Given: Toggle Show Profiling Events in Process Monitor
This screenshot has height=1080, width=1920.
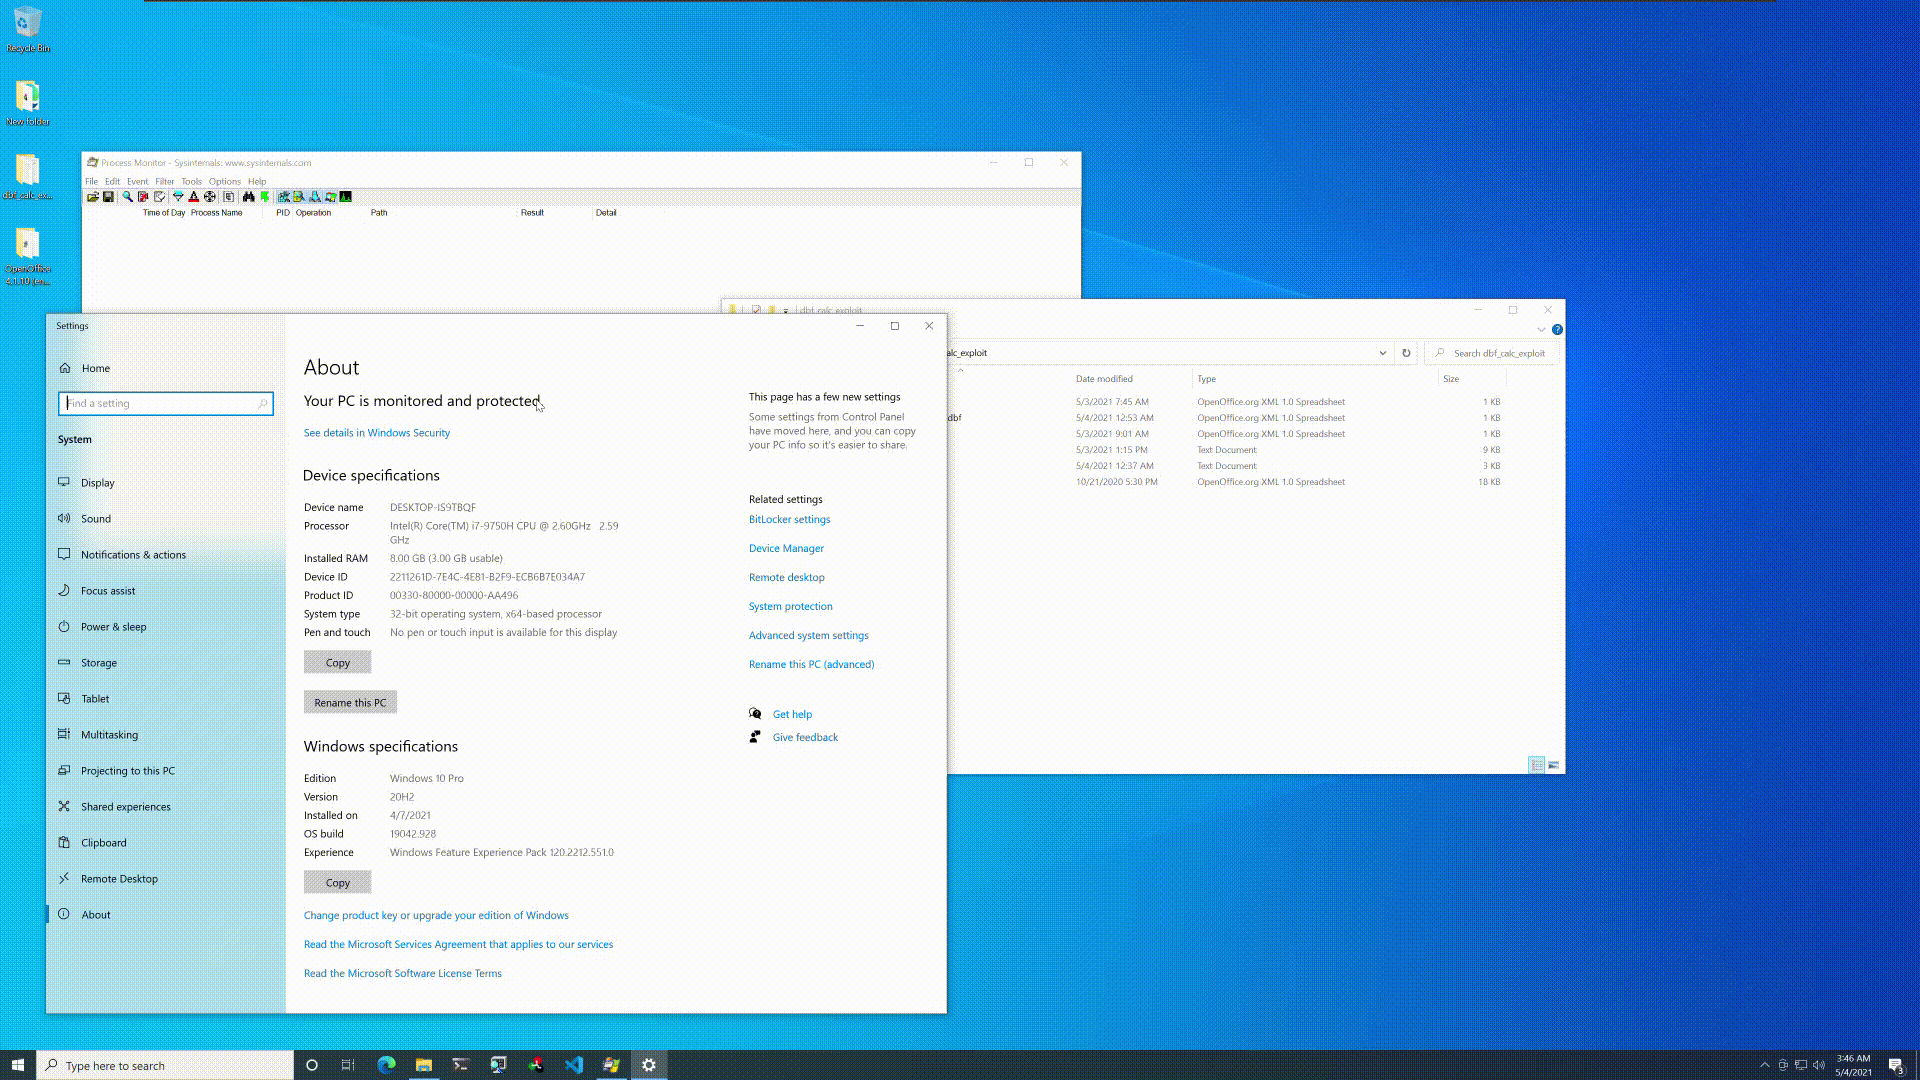Looking at the screenshot, I should tap(345, 197).
